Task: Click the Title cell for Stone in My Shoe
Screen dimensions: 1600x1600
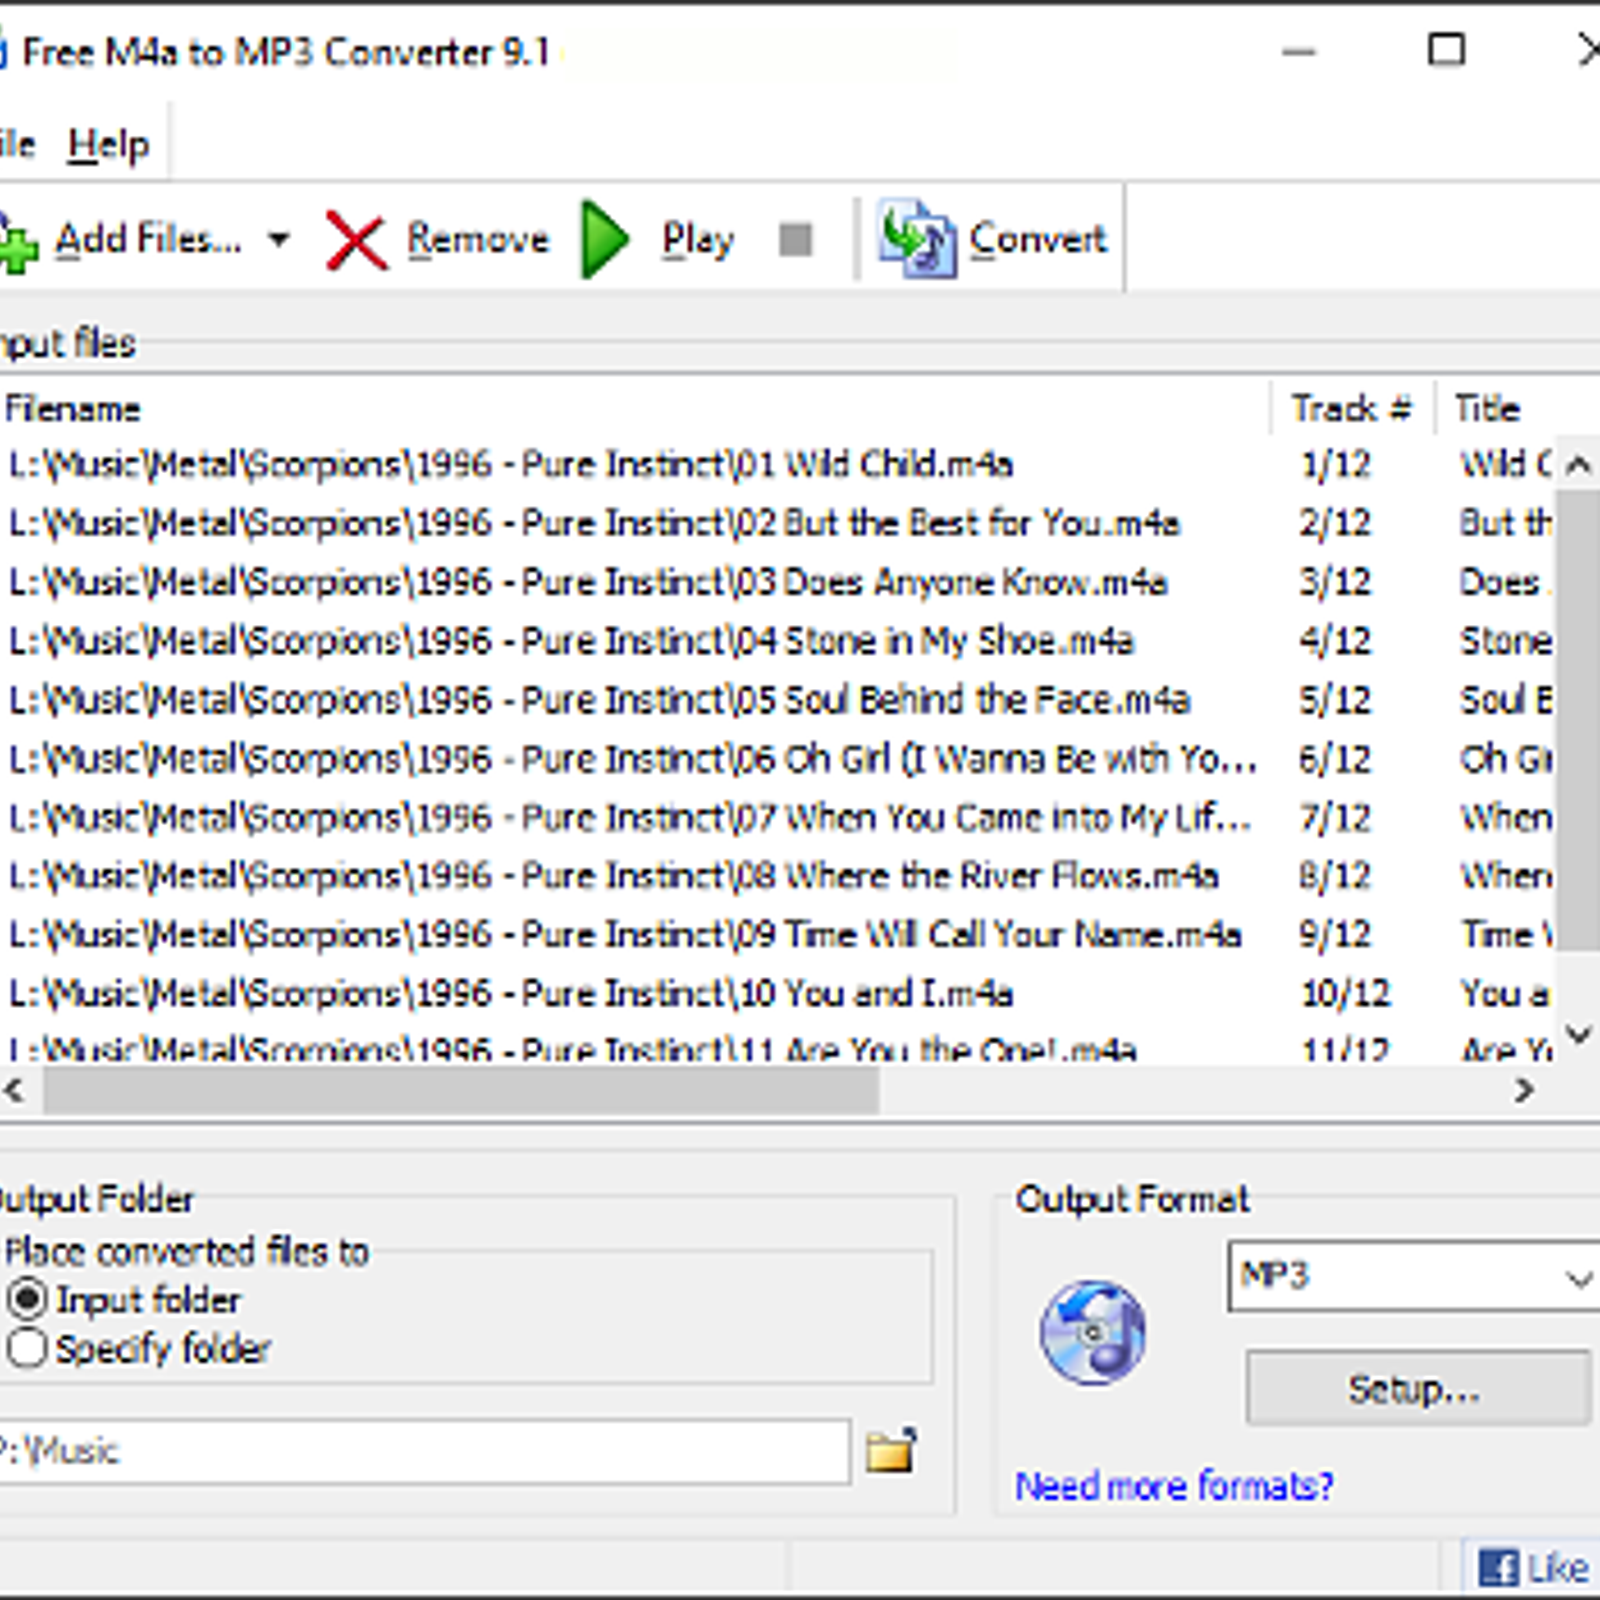Action: (x=1506, y=642)
